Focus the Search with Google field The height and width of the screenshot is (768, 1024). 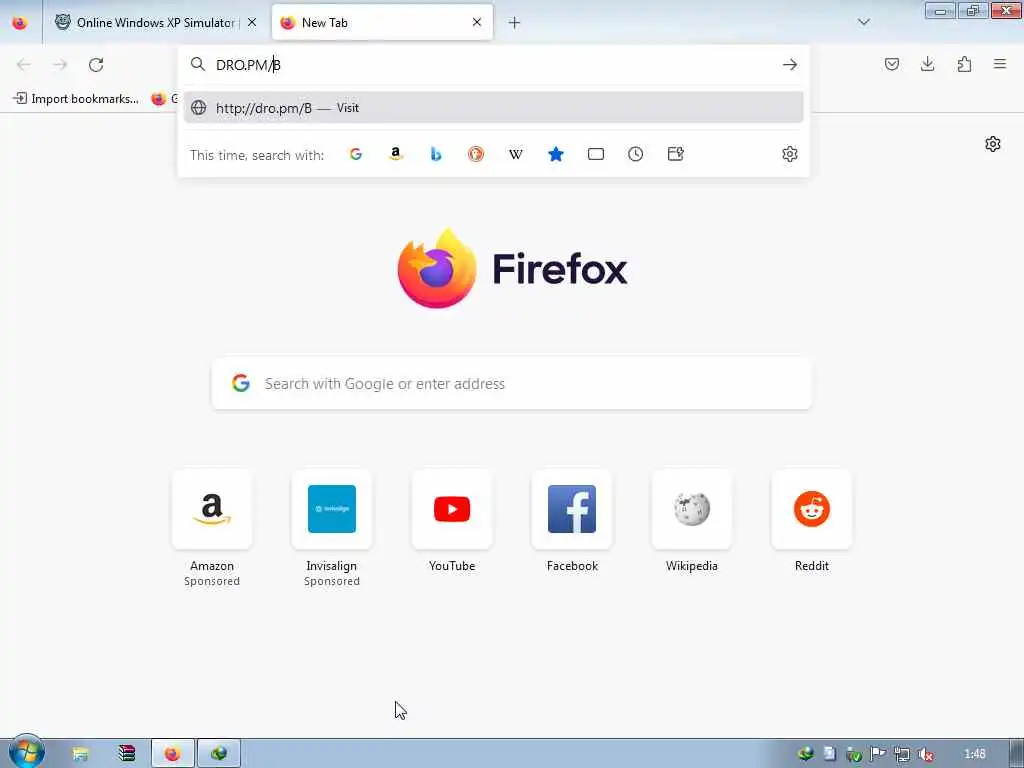click(x=512, y=383)
